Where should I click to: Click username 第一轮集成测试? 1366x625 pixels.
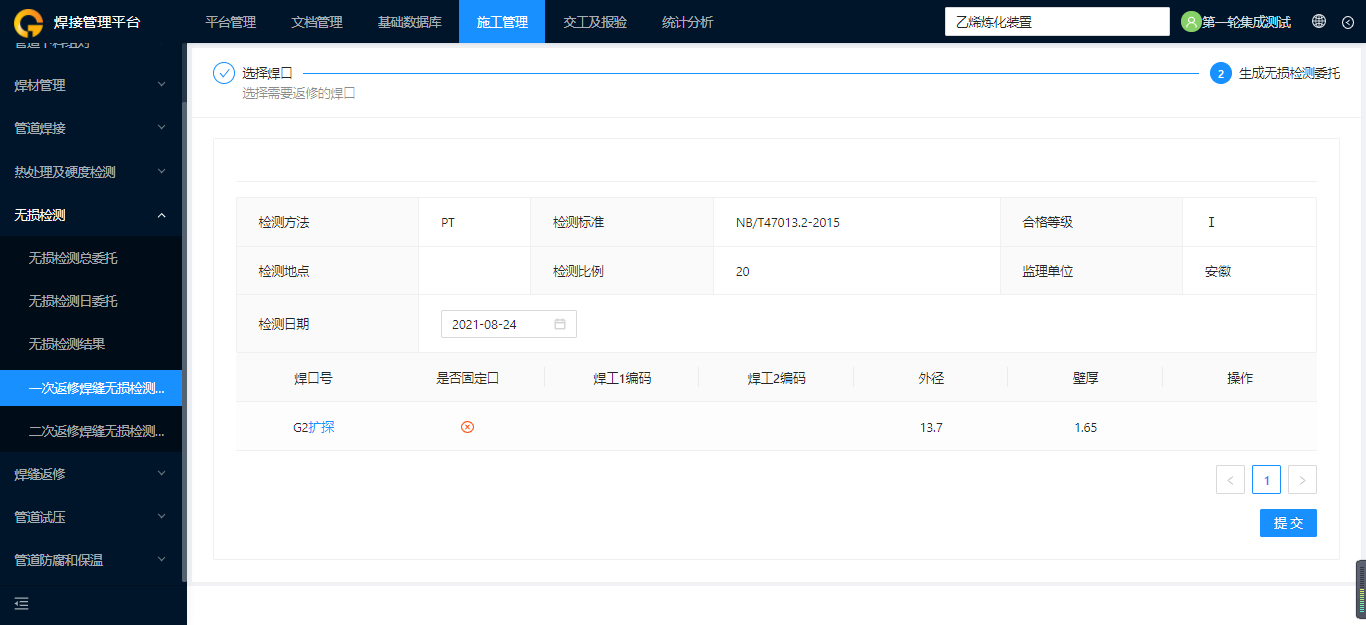click(1246, 22)
